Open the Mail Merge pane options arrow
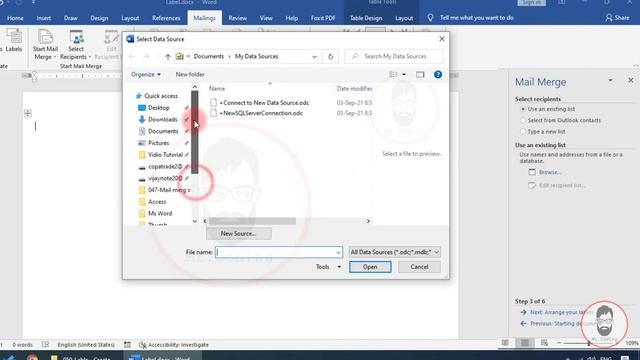Viewport: 640px width, 360px height. point(610,80)
